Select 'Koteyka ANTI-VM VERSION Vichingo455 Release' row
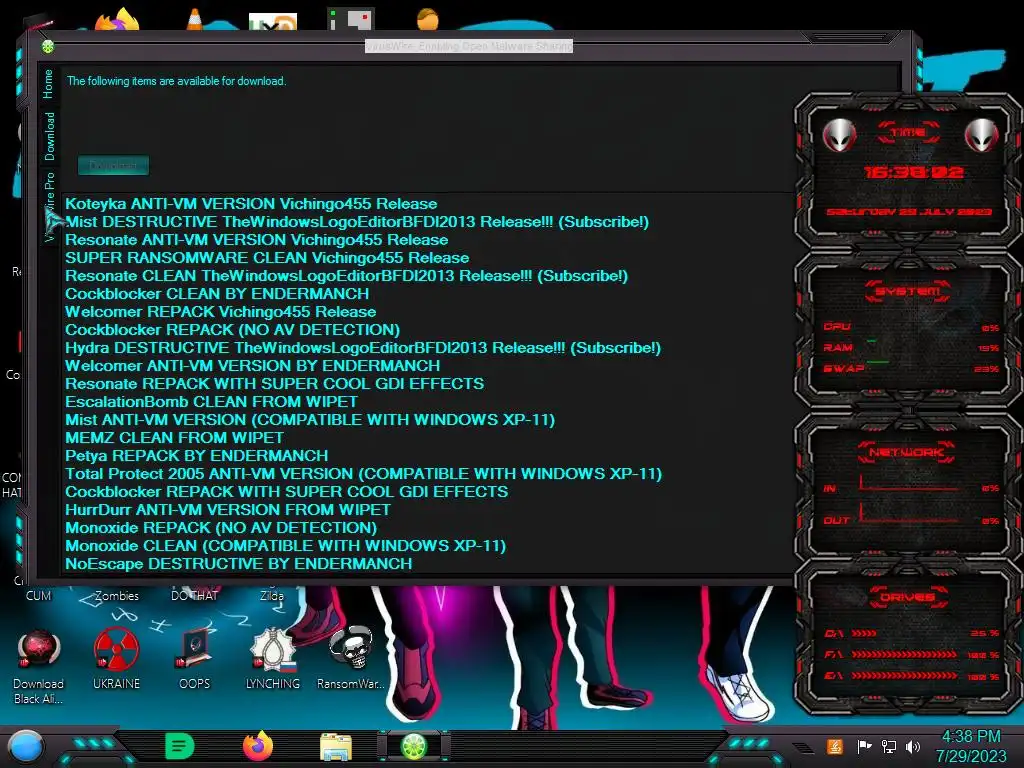 click(x=251, y=204)
